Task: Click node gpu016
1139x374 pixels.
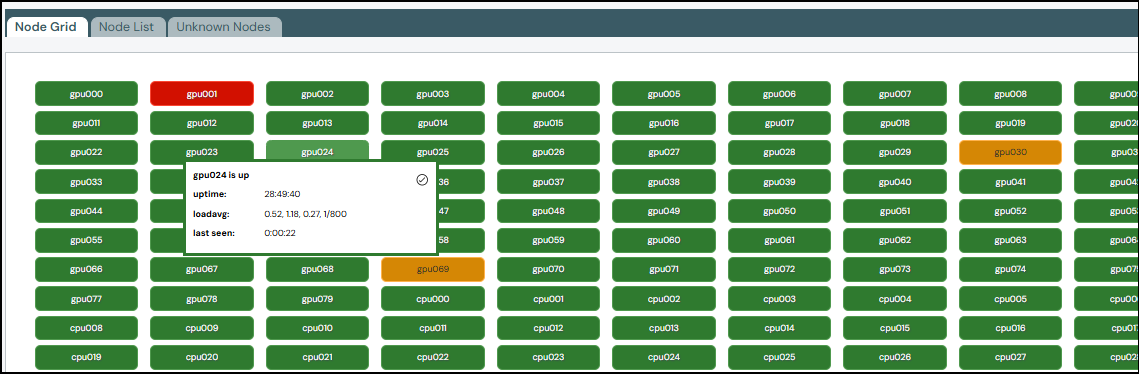Action: pos(664,123)
